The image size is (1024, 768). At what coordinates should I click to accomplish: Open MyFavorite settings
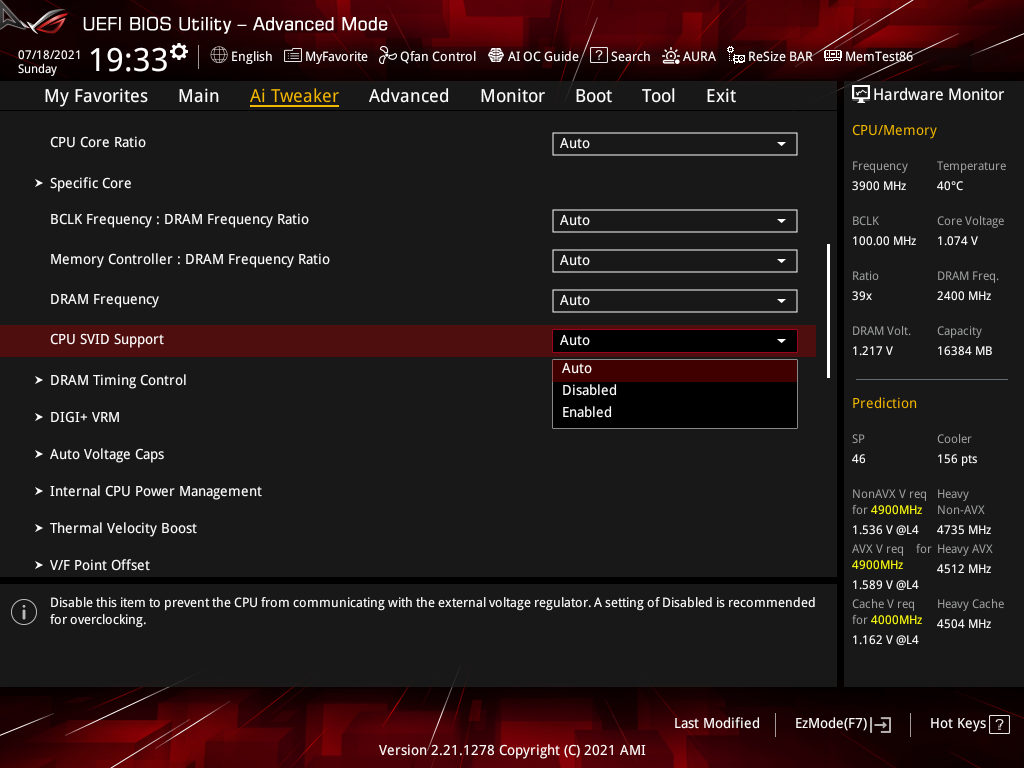coord(325,56)
